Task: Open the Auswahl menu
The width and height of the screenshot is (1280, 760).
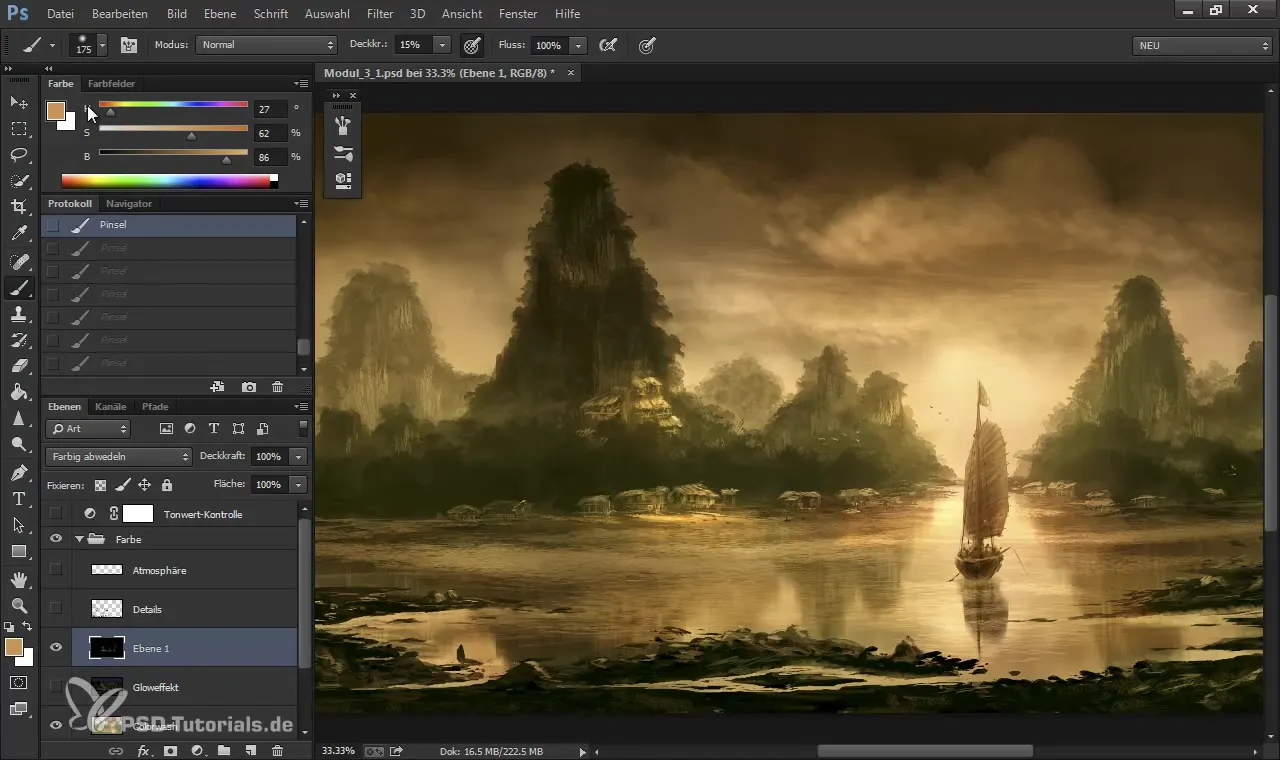Action: (x=328, y=14)
